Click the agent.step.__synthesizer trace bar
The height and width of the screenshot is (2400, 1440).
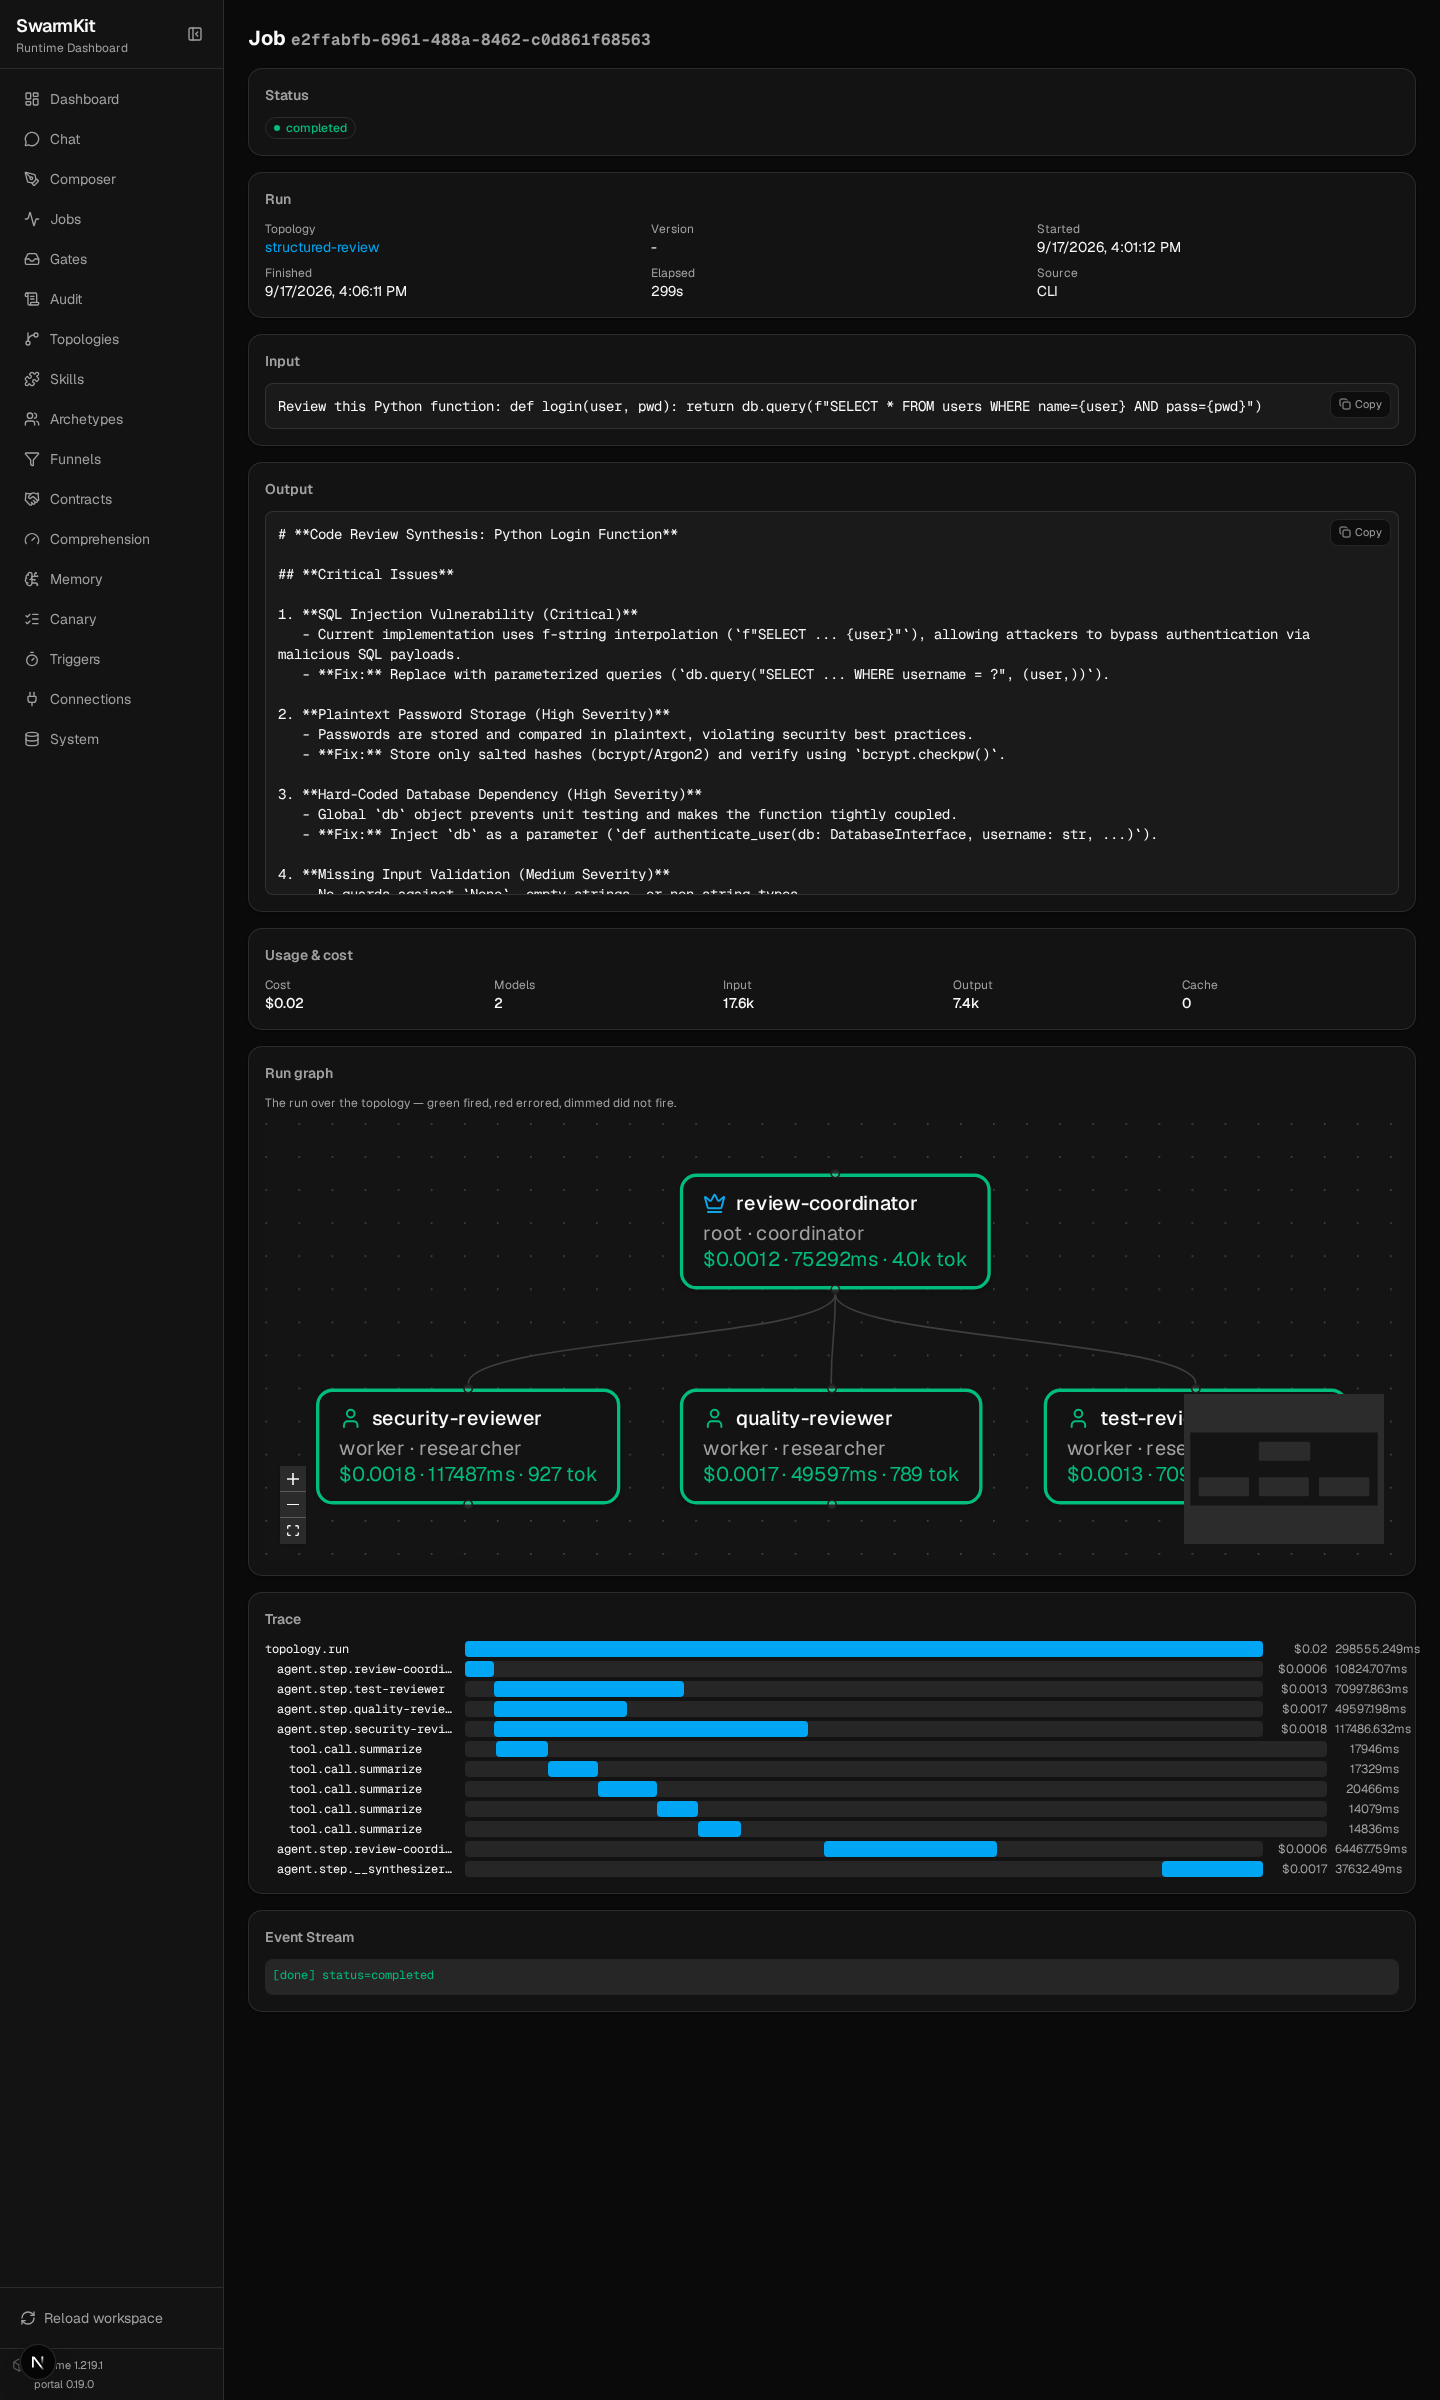click(x=1212, y=1869)
